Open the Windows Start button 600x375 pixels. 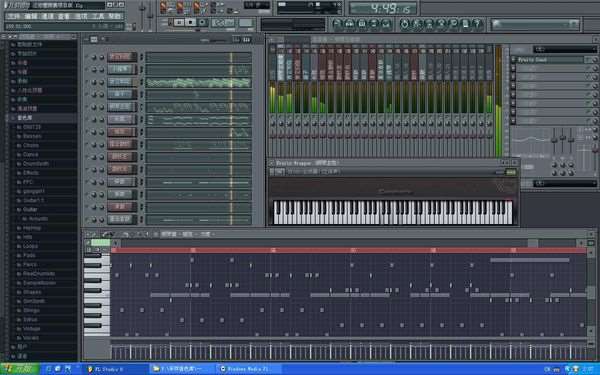[20, 369]
